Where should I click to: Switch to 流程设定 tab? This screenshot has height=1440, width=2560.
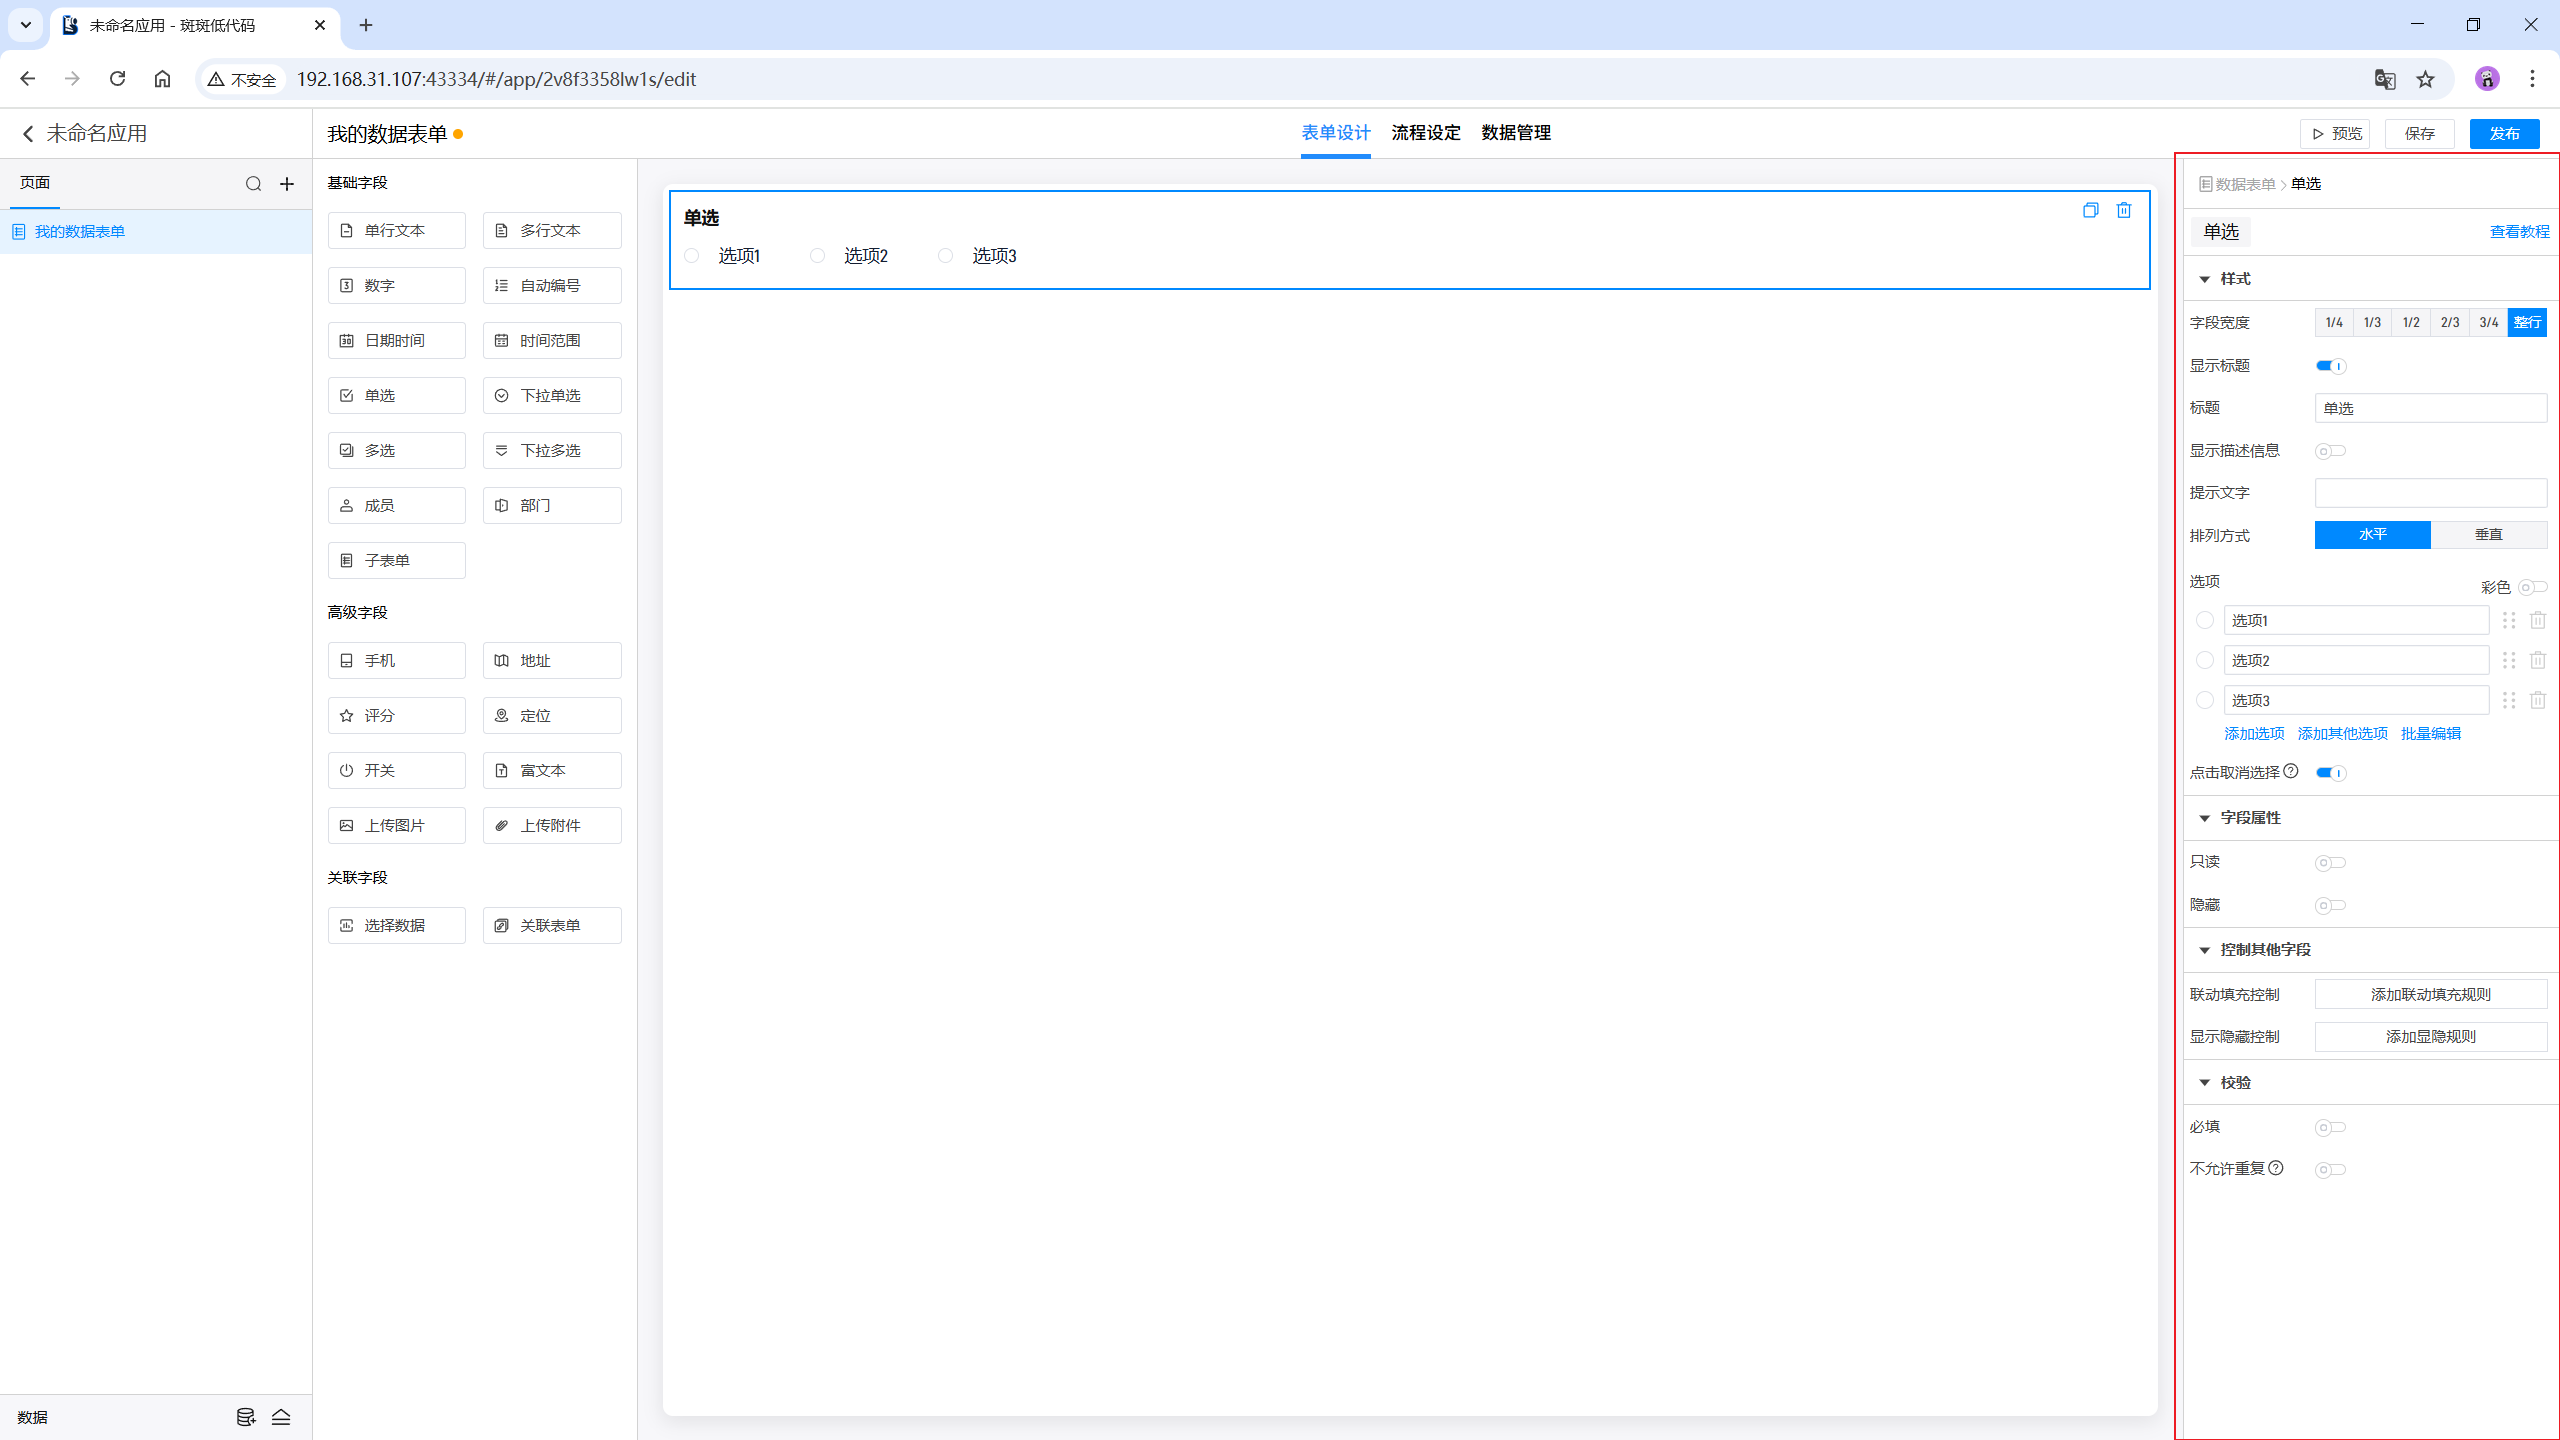click(x=1425, y=133)
